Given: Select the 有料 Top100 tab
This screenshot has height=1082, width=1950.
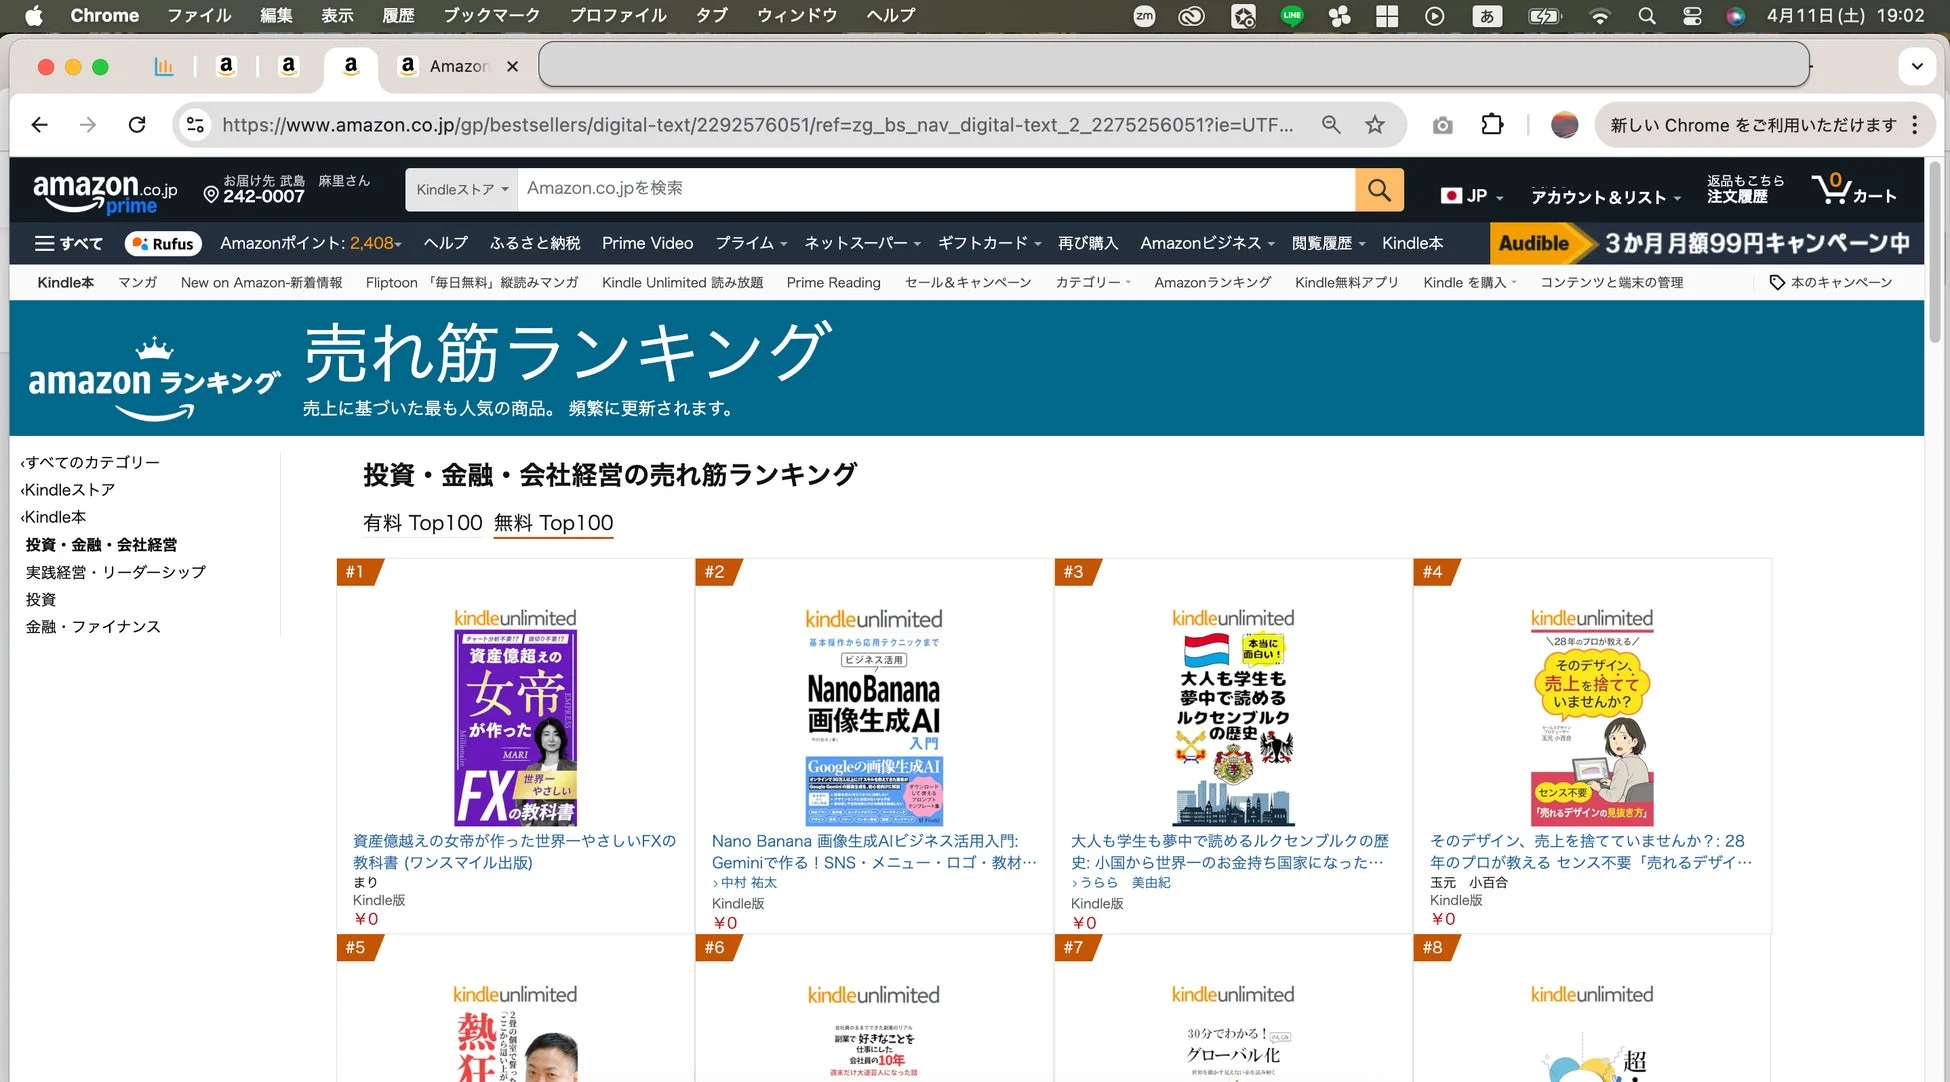Looking at the screenshot, I should 423,523.
